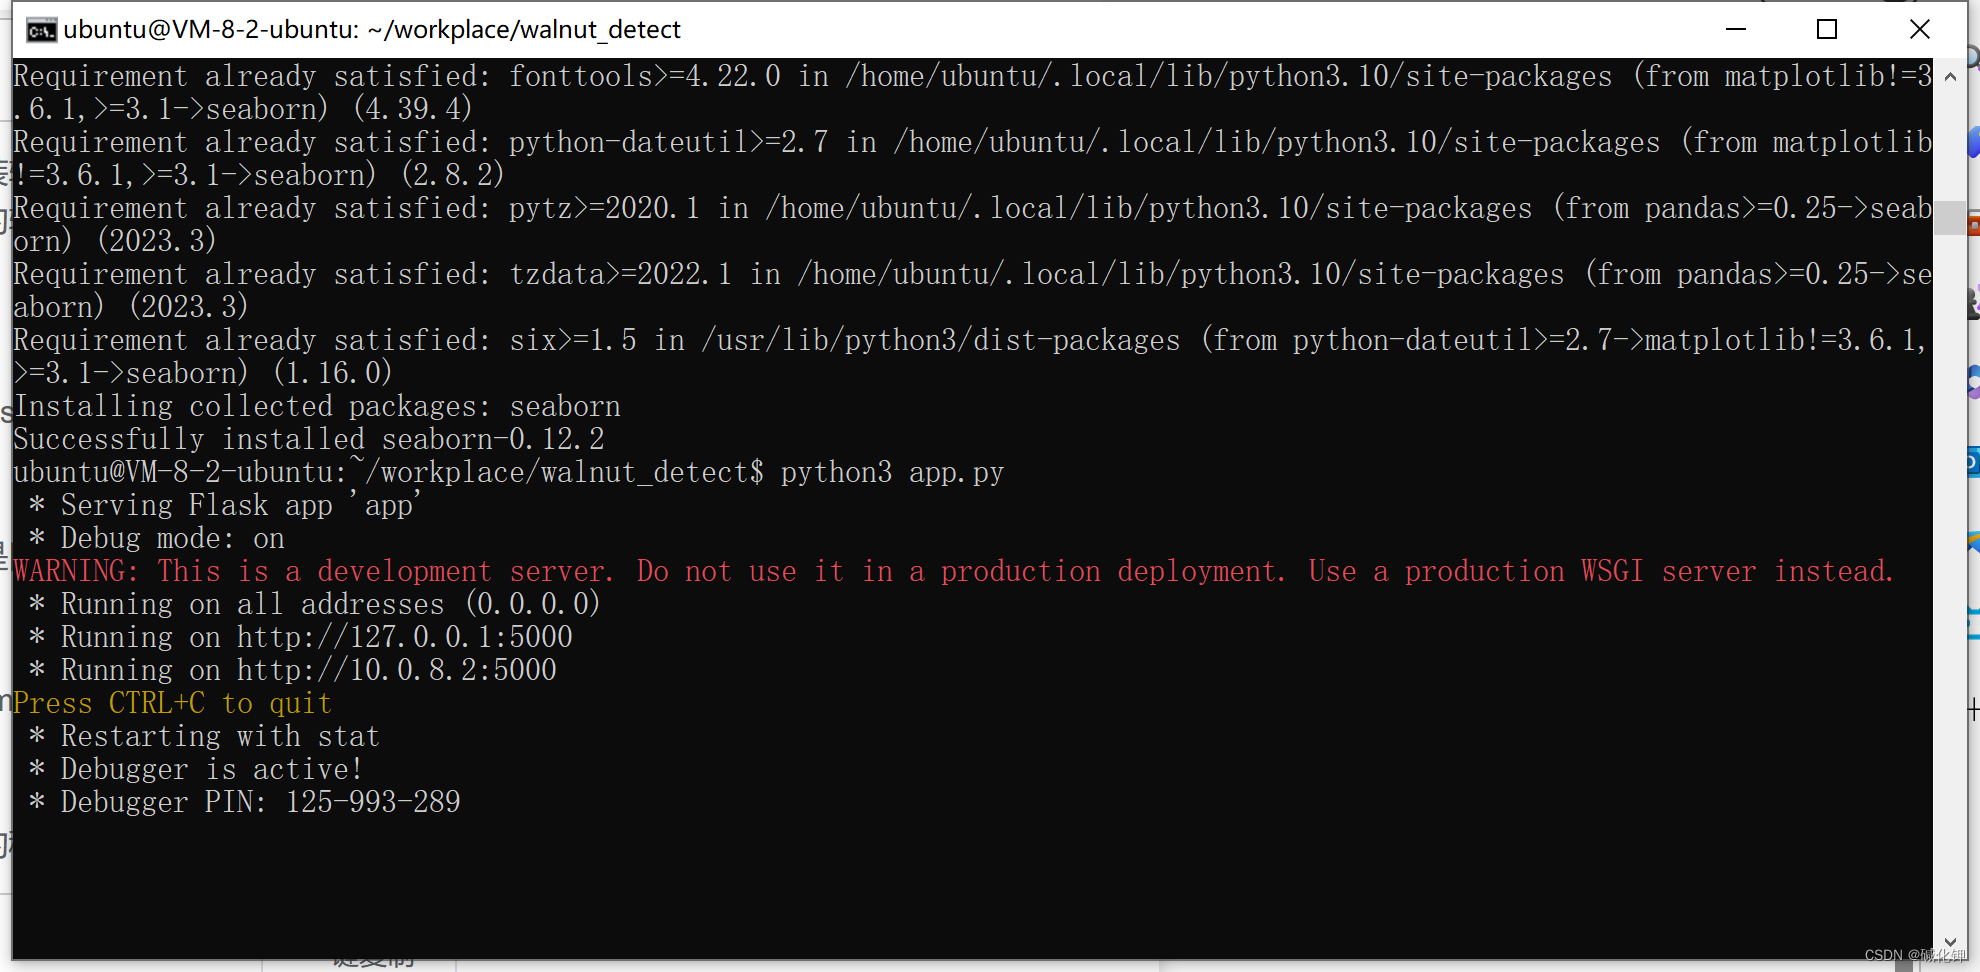
Task: Click the 'Press CTRL+C to quit' message
Action: (171, 703)
